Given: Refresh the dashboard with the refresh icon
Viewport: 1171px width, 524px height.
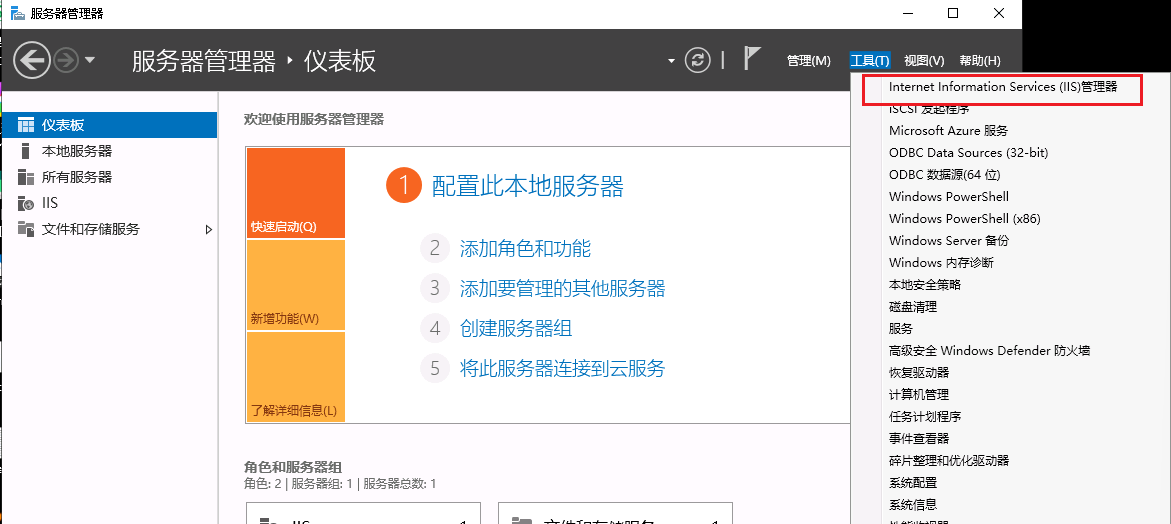Looking at the screenshot, I should (698, 60).
